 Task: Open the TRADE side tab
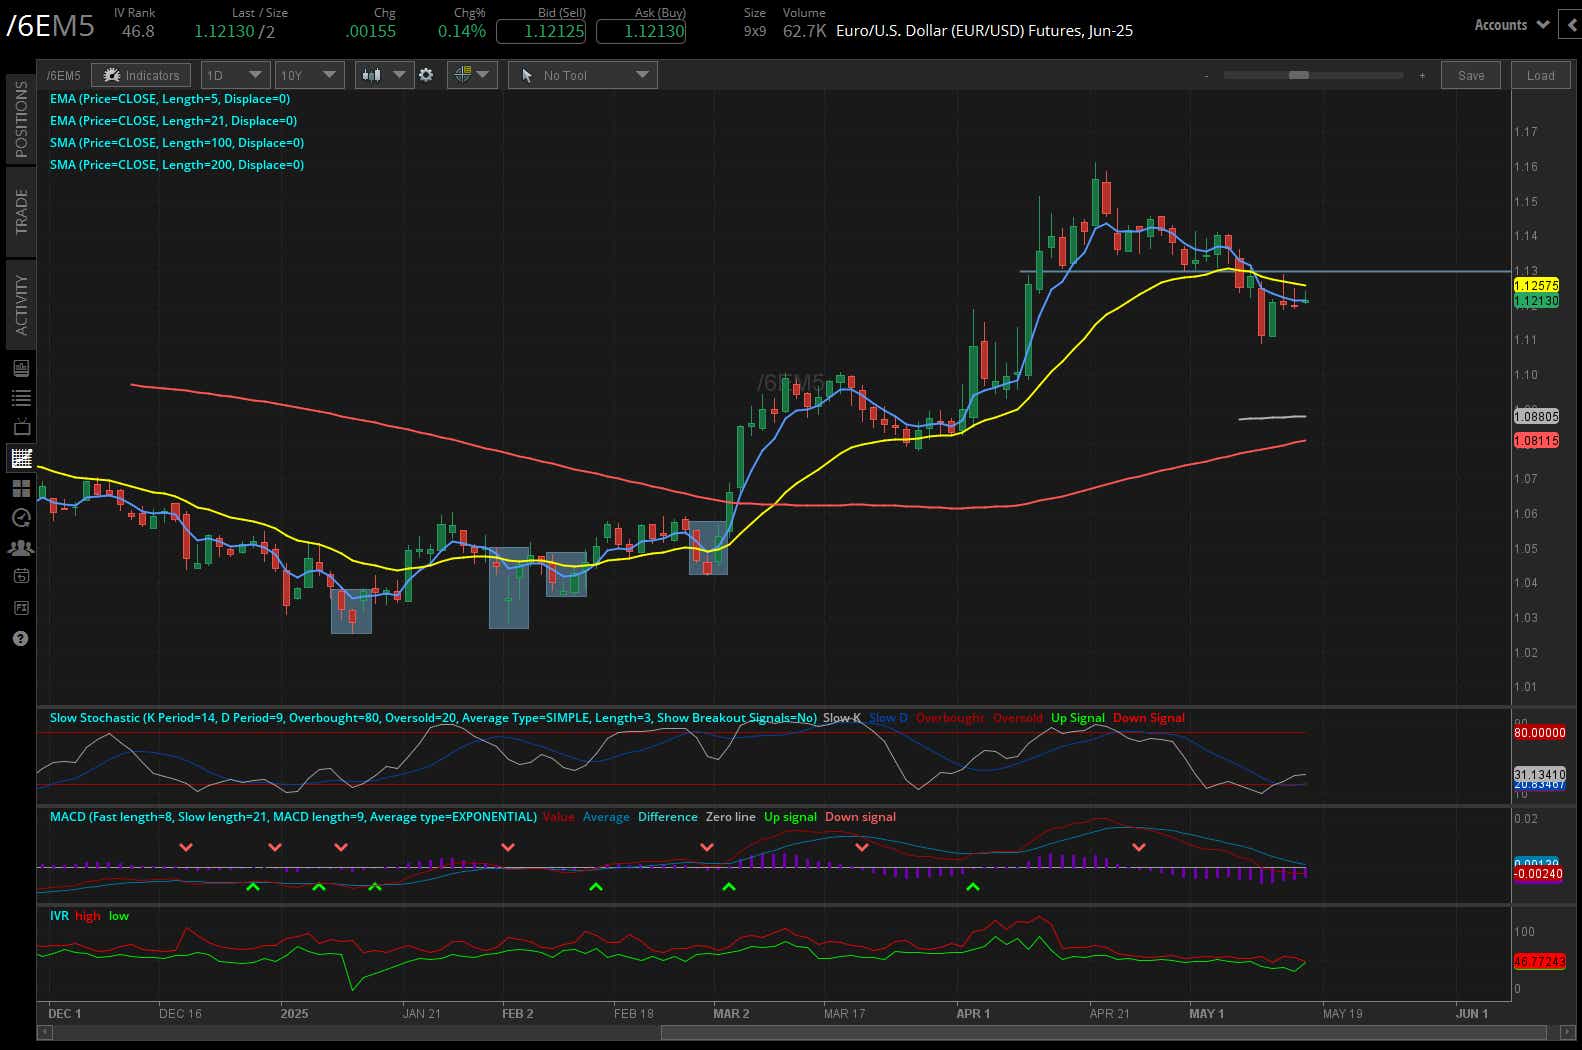coord(21,212)
